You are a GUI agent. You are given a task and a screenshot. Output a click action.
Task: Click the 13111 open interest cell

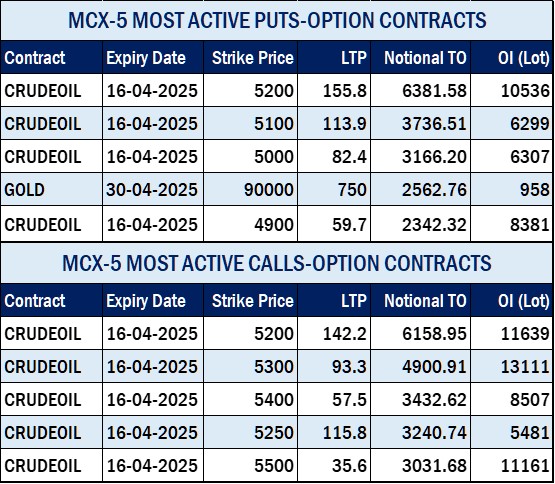[511, 366]
